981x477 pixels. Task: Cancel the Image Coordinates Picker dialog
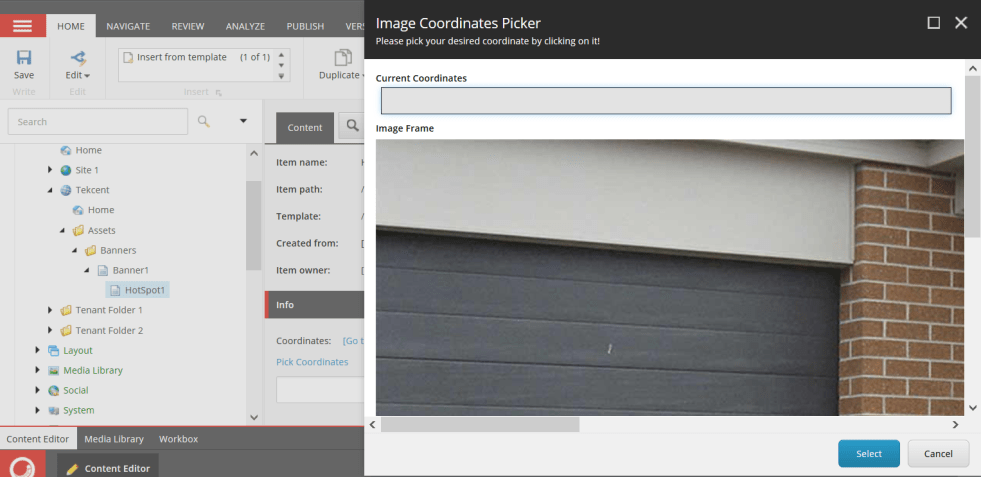[937, 454]
